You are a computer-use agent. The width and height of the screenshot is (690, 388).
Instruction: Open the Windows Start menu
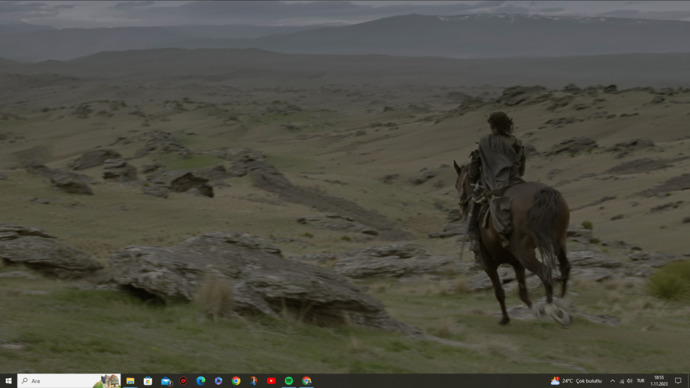[8, 381]
